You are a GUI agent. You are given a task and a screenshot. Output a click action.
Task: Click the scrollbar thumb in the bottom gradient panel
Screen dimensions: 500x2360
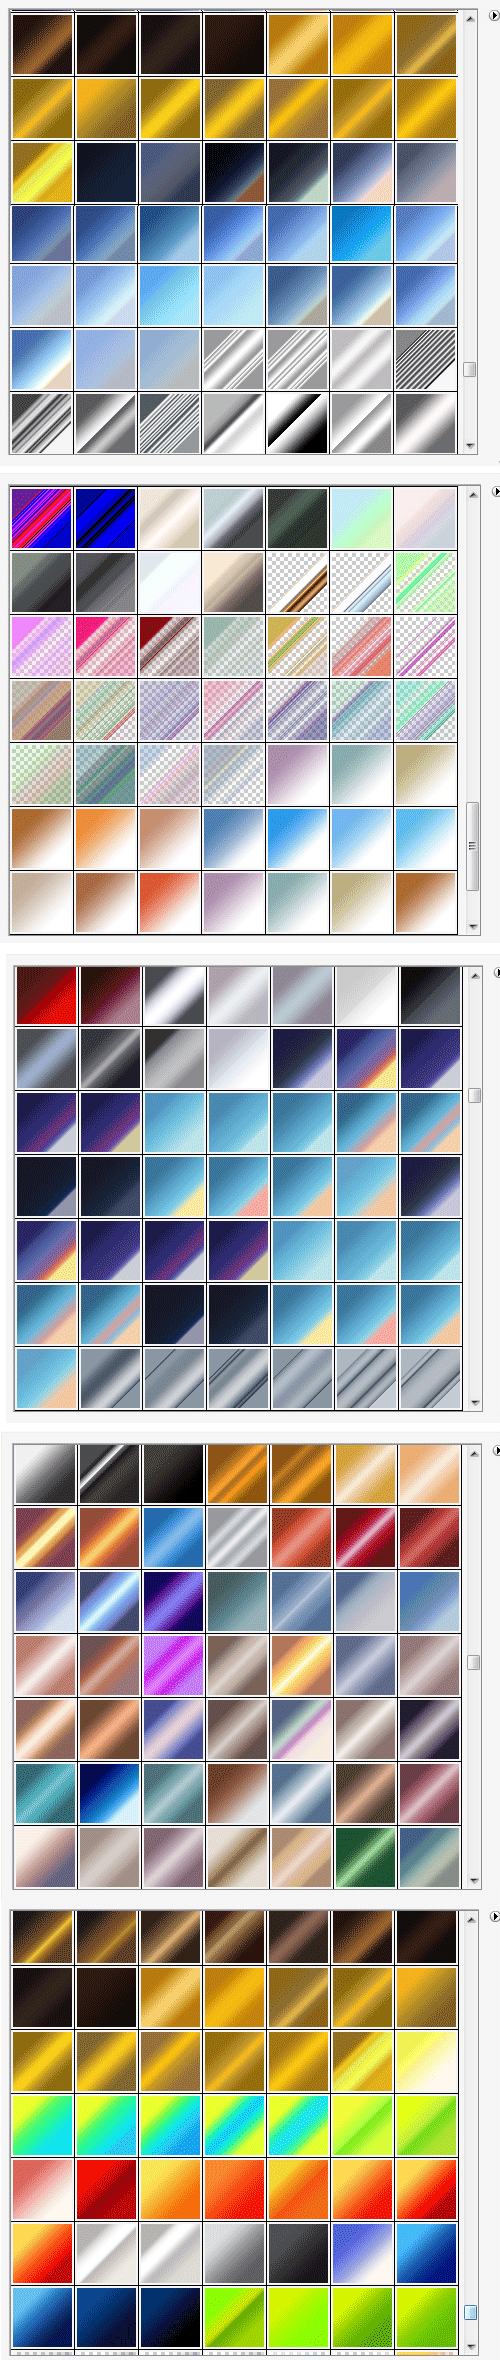pos(471,2313)
